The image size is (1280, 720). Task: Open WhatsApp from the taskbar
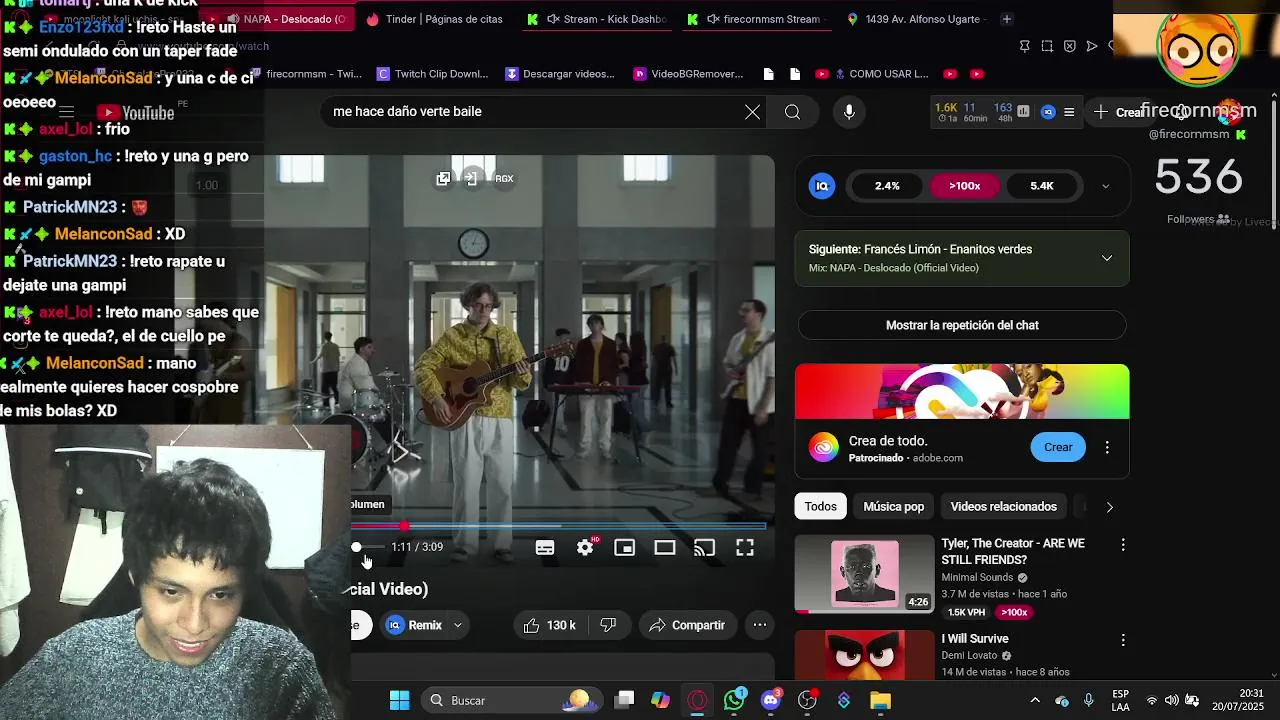click(x=735, y=700)
